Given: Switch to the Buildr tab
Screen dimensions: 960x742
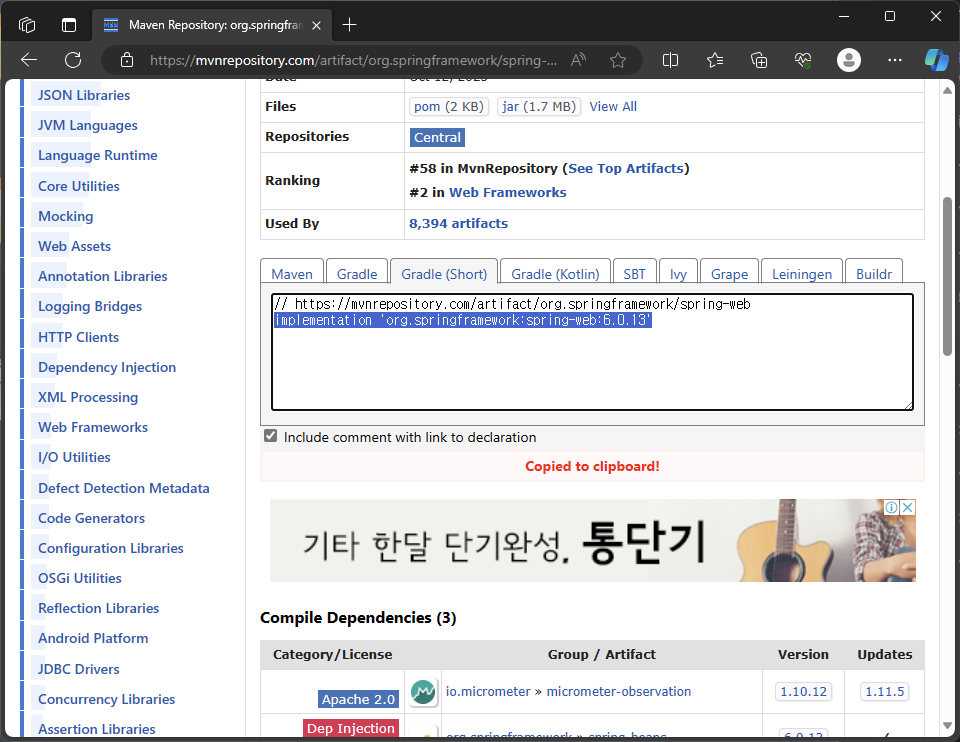Looking at the screenshot, I should coord(874,274).
